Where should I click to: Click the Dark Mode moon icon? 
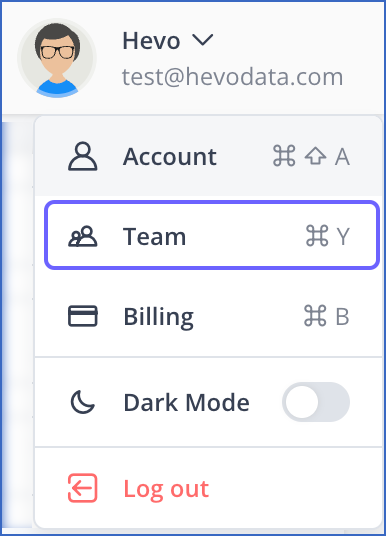(82, 402)
